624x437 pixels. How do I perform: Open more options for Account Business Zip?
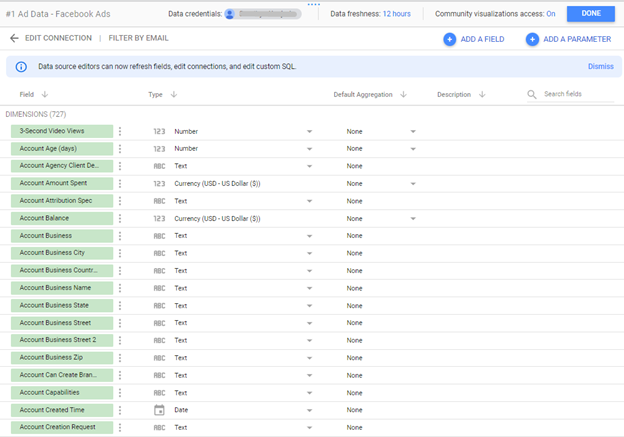120,358
